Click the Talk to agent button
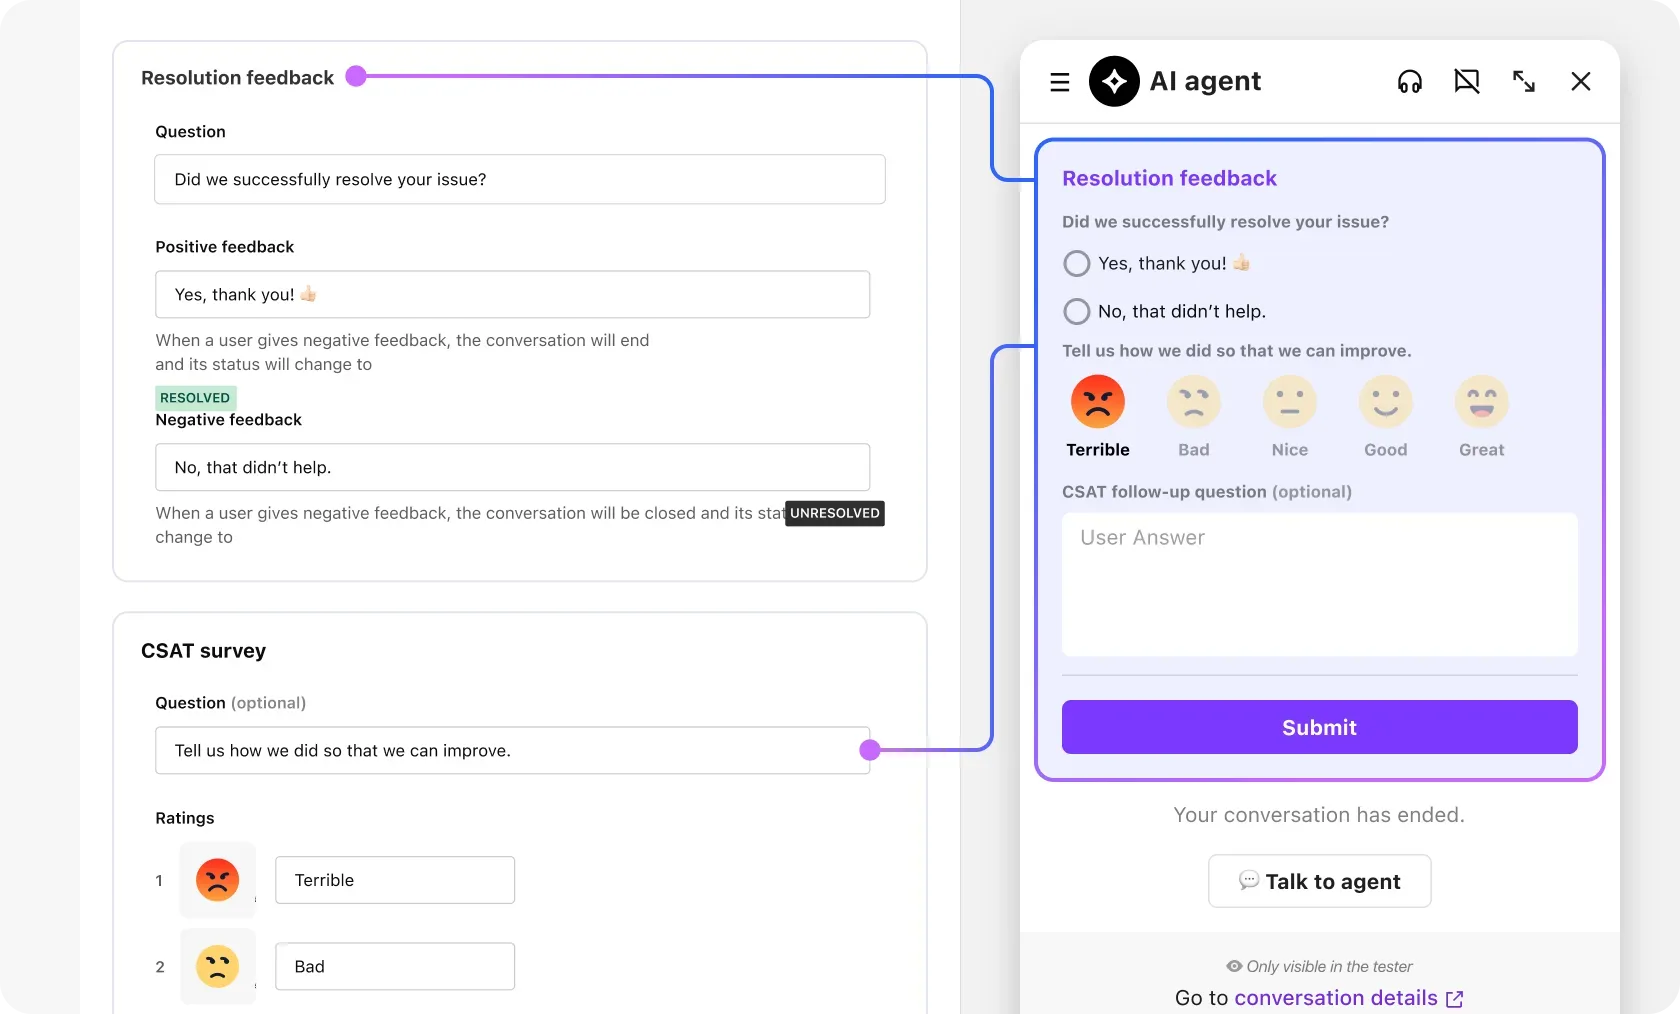 1318,881
